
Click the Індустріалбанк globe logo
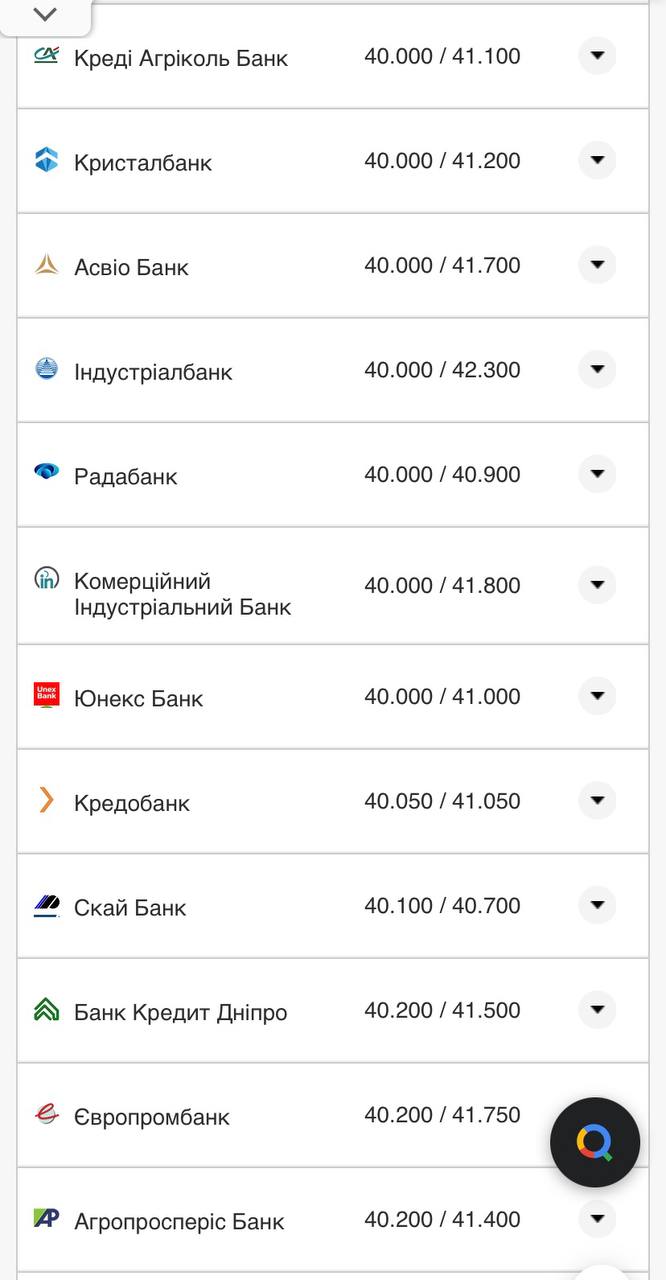pos(44,369)
